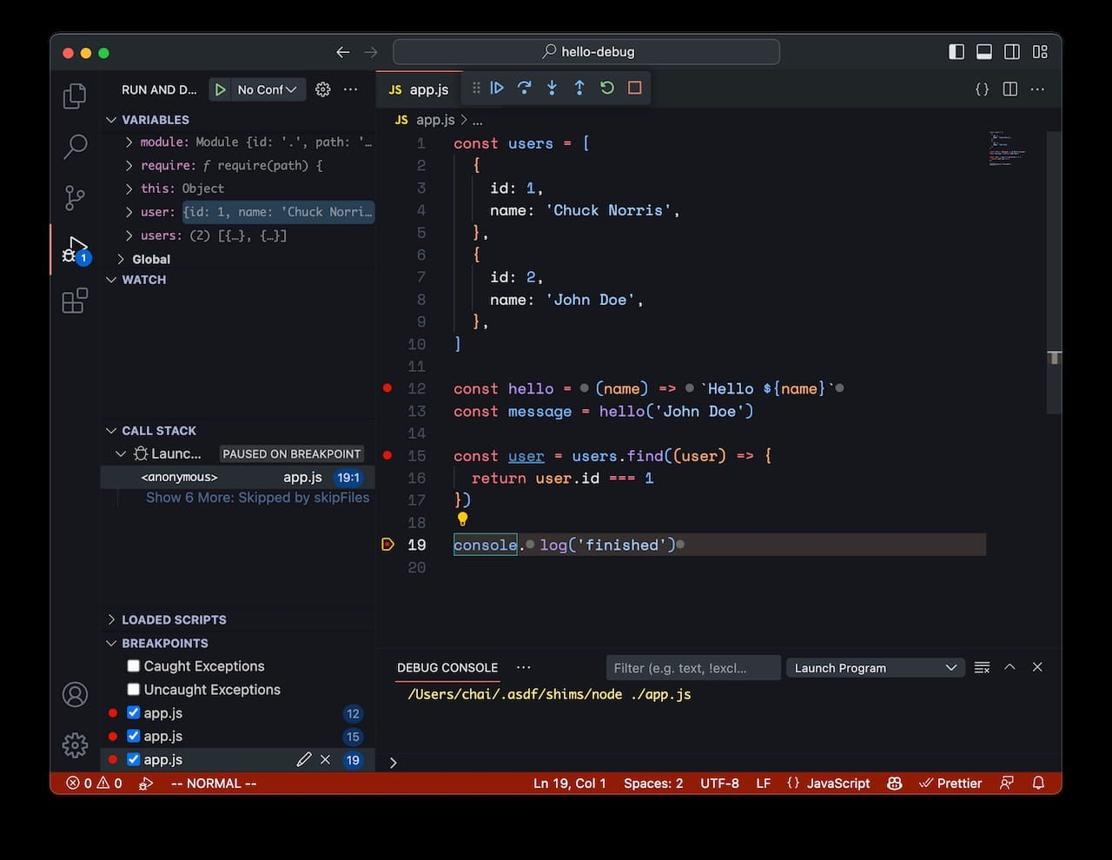Expand the Global scope
The height and width of the screenshot is (860, 1112).
point(121,259)
